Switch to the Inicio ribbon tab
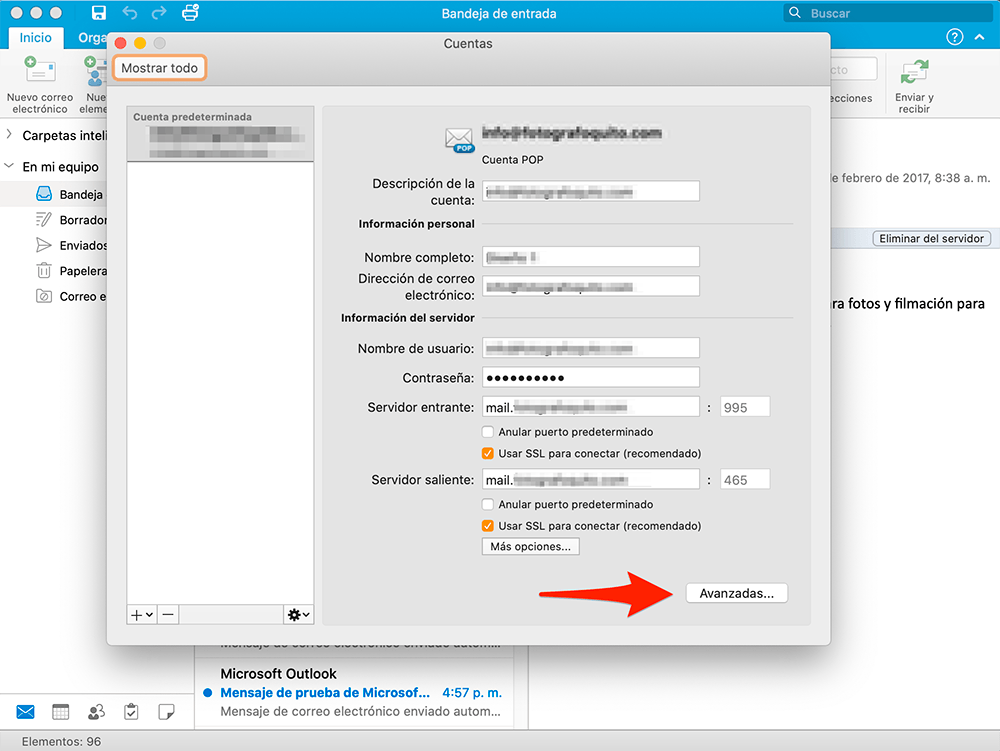1000x751 pixels. (x=36, y=38)
